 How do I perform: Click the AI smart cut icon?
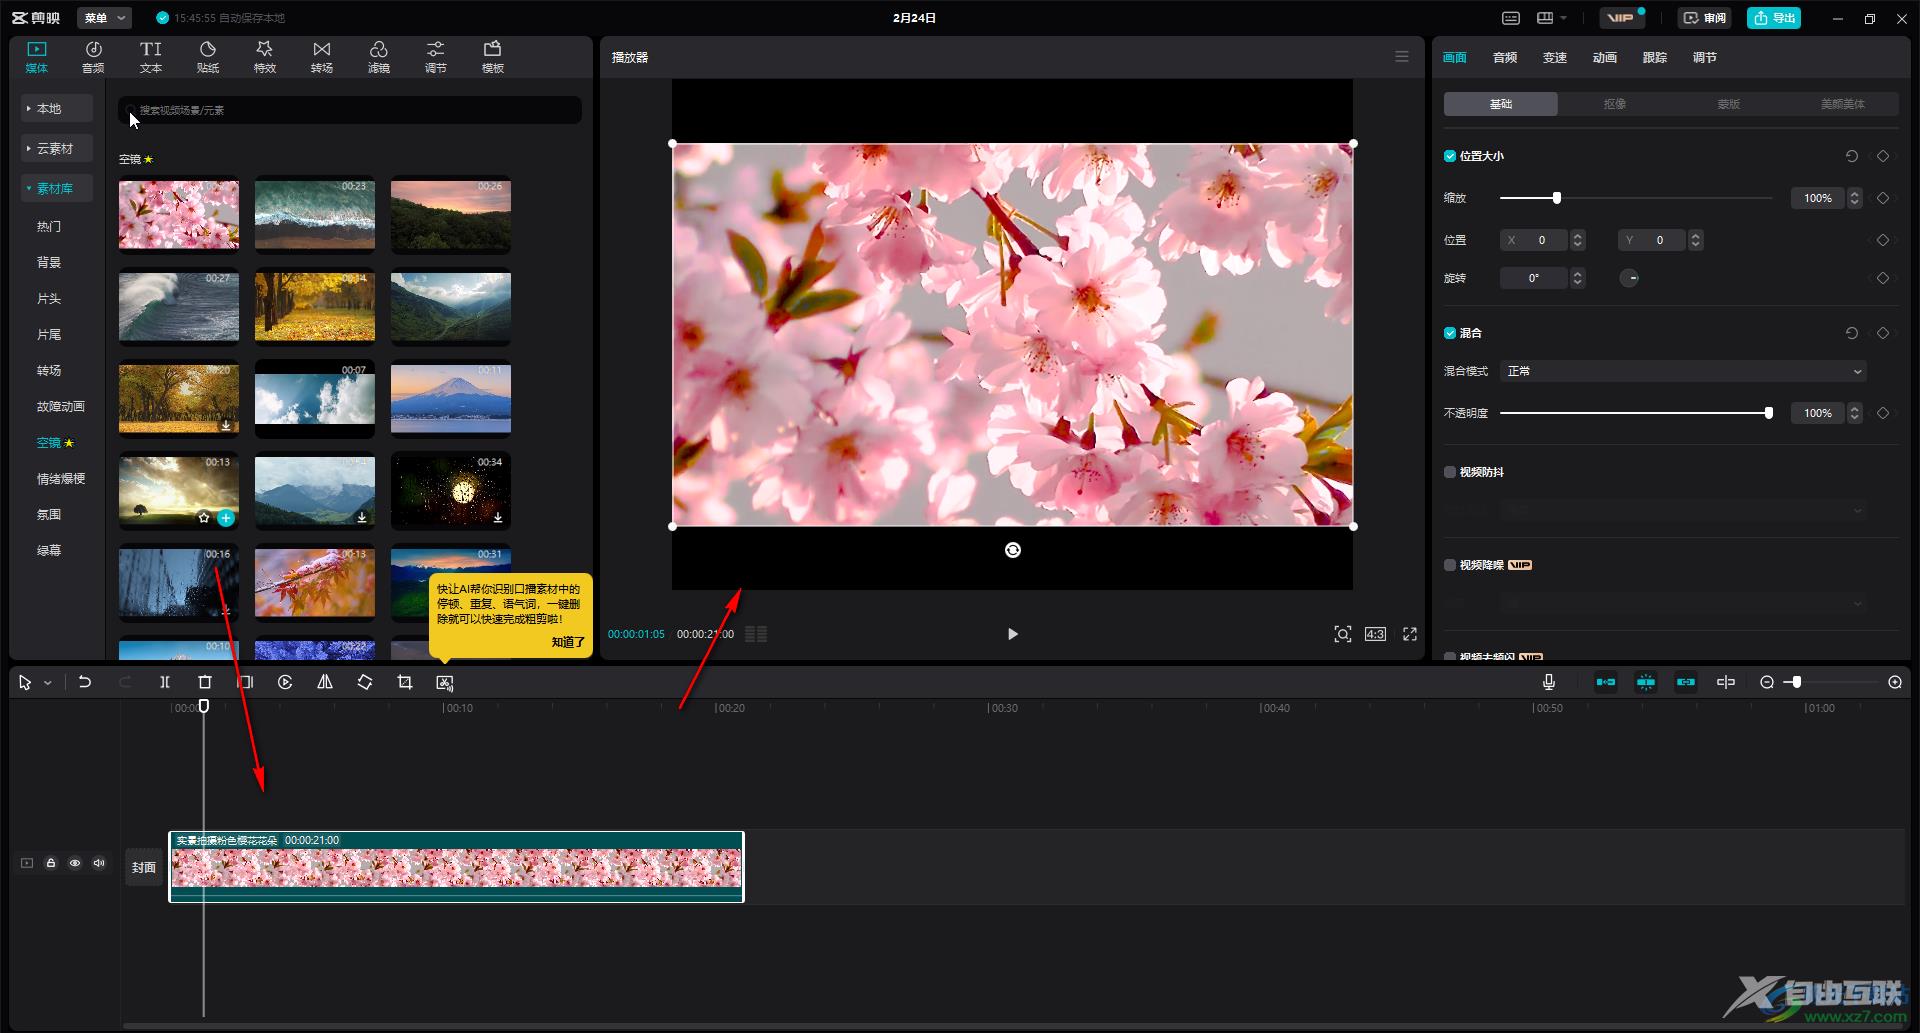(x=445, y=682)
